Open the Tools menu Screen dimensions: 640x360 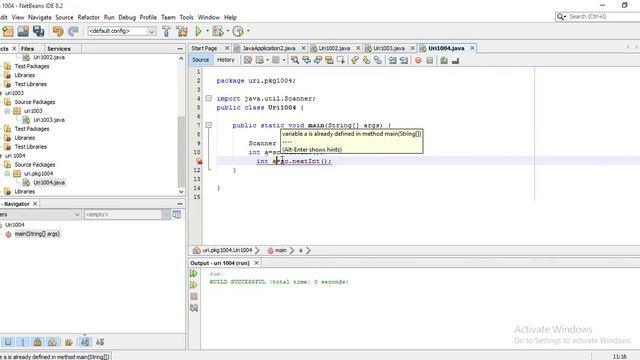pos(187,17)
